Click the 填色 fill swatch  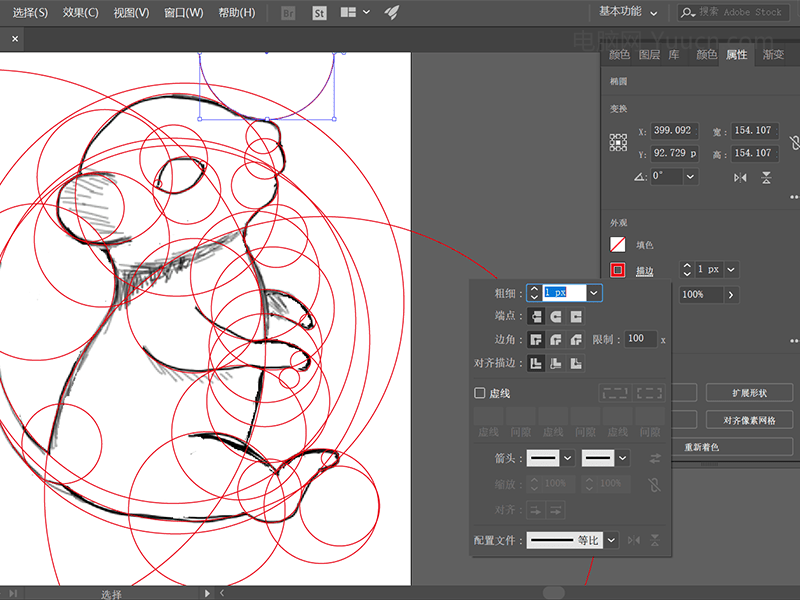tap(618, 245)
